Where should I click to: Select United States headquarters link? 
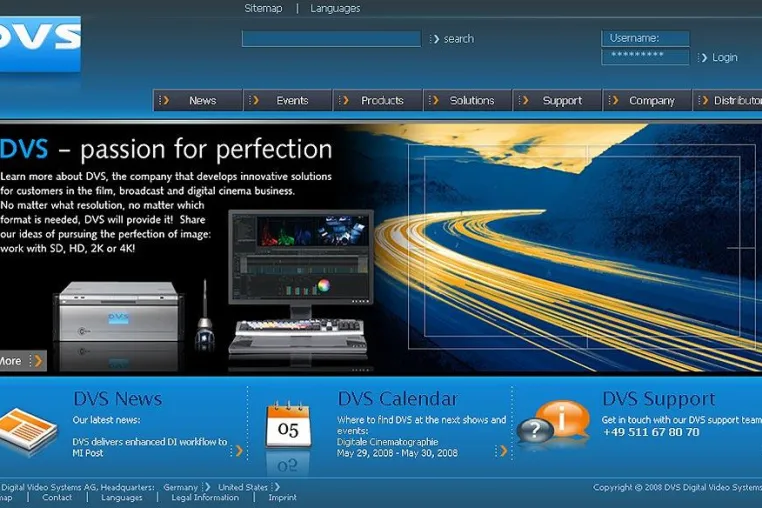(x=242, y=487)
